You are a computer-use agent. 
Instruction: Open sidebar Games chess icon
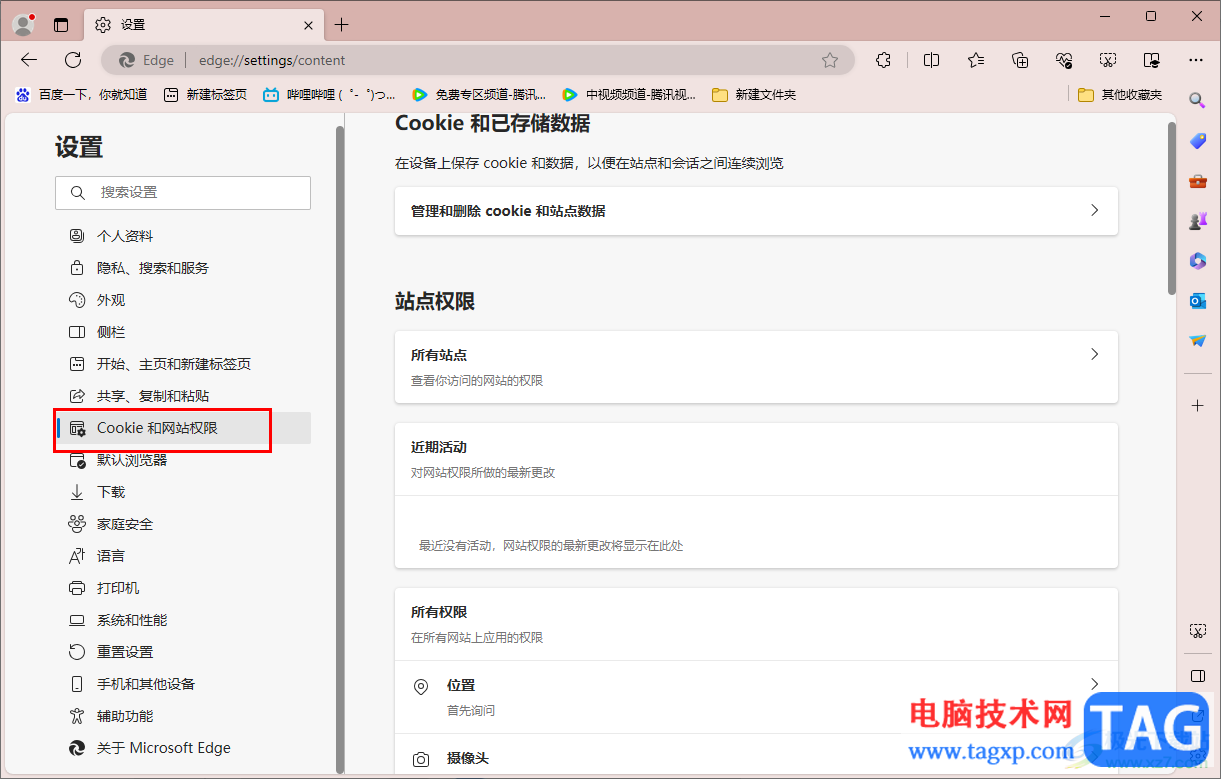point(1197,221)
